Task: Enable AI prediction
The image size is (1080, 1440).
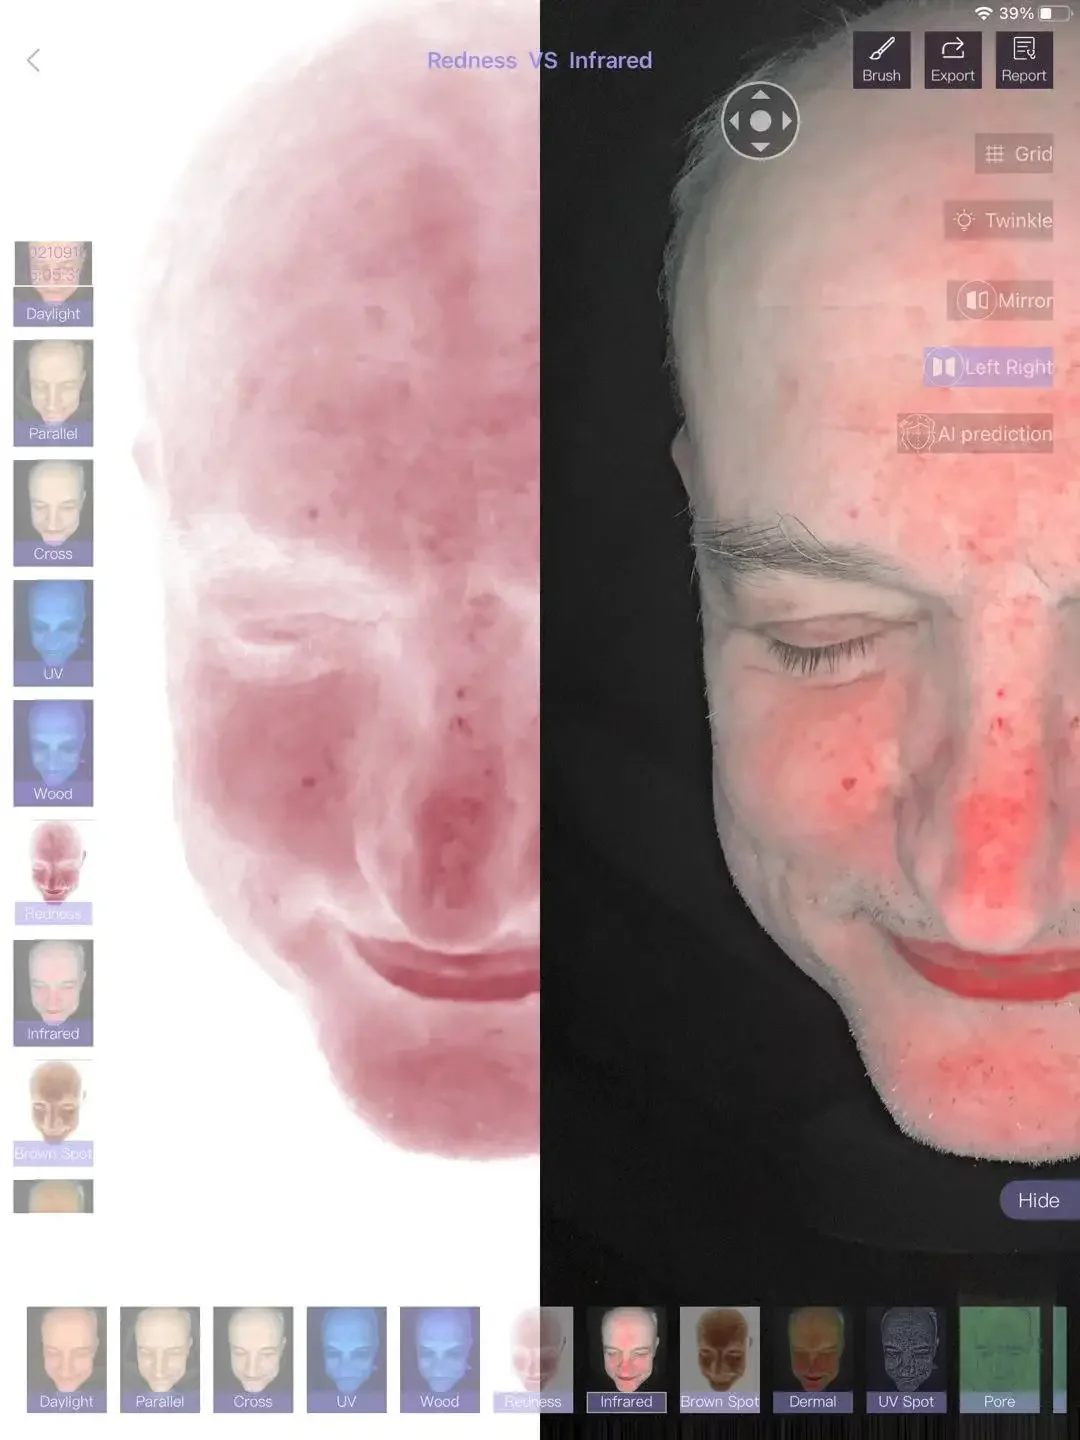Action: click(x=975, y=433)
